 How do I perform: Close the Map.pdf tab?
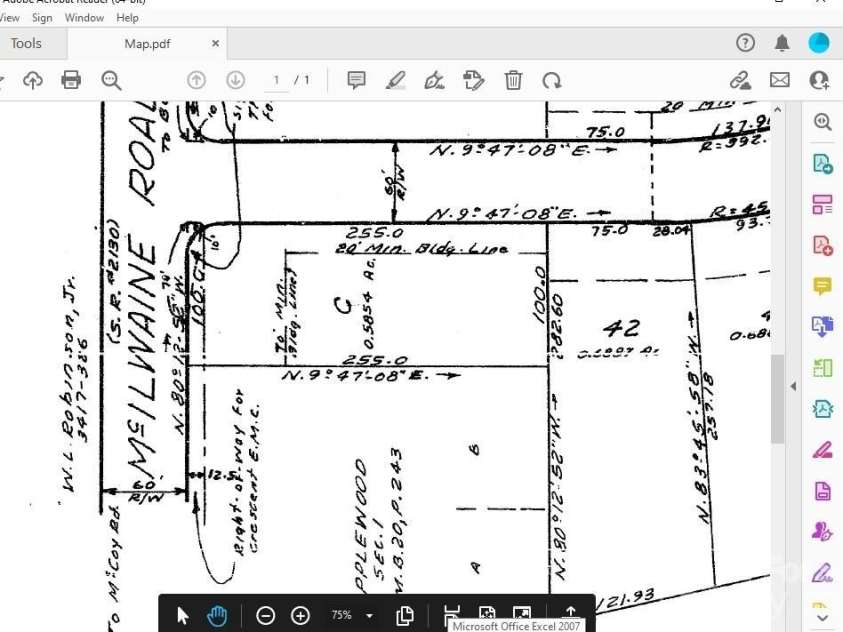click(215, 43)
